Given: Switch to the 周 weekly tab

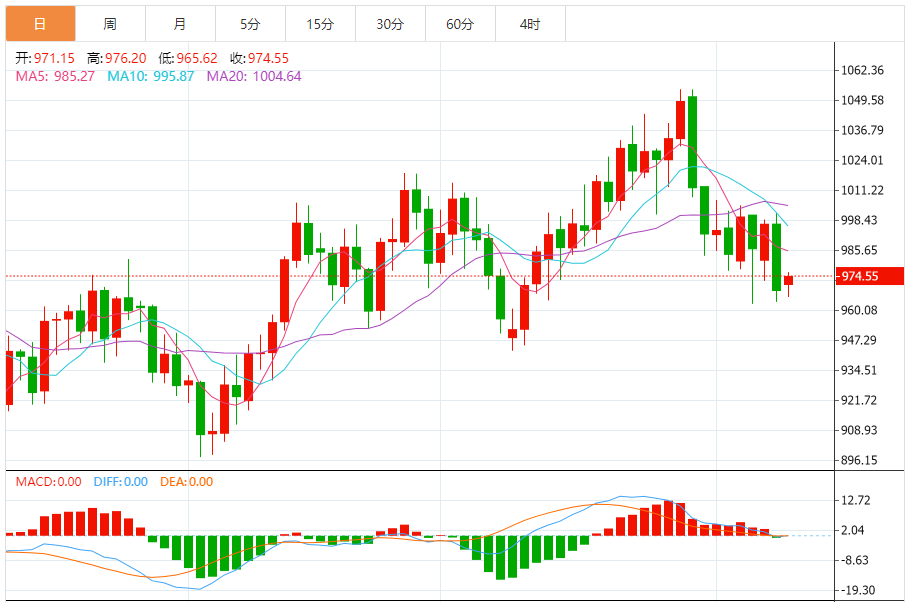Looking at the screenshot, I should [110, 24].
